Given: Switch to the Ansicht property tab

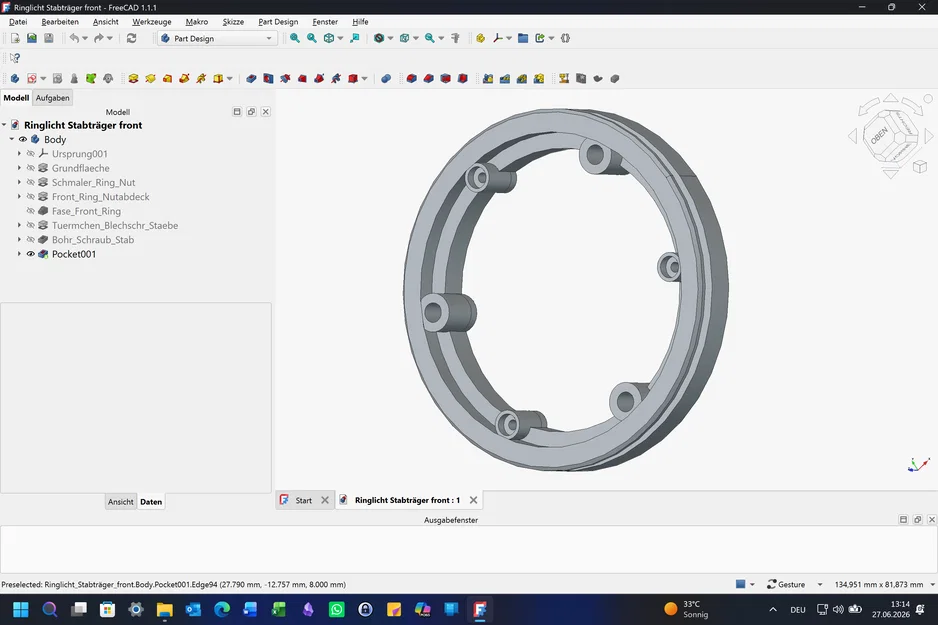Looking at the screenshot, I should pos(120,502).
